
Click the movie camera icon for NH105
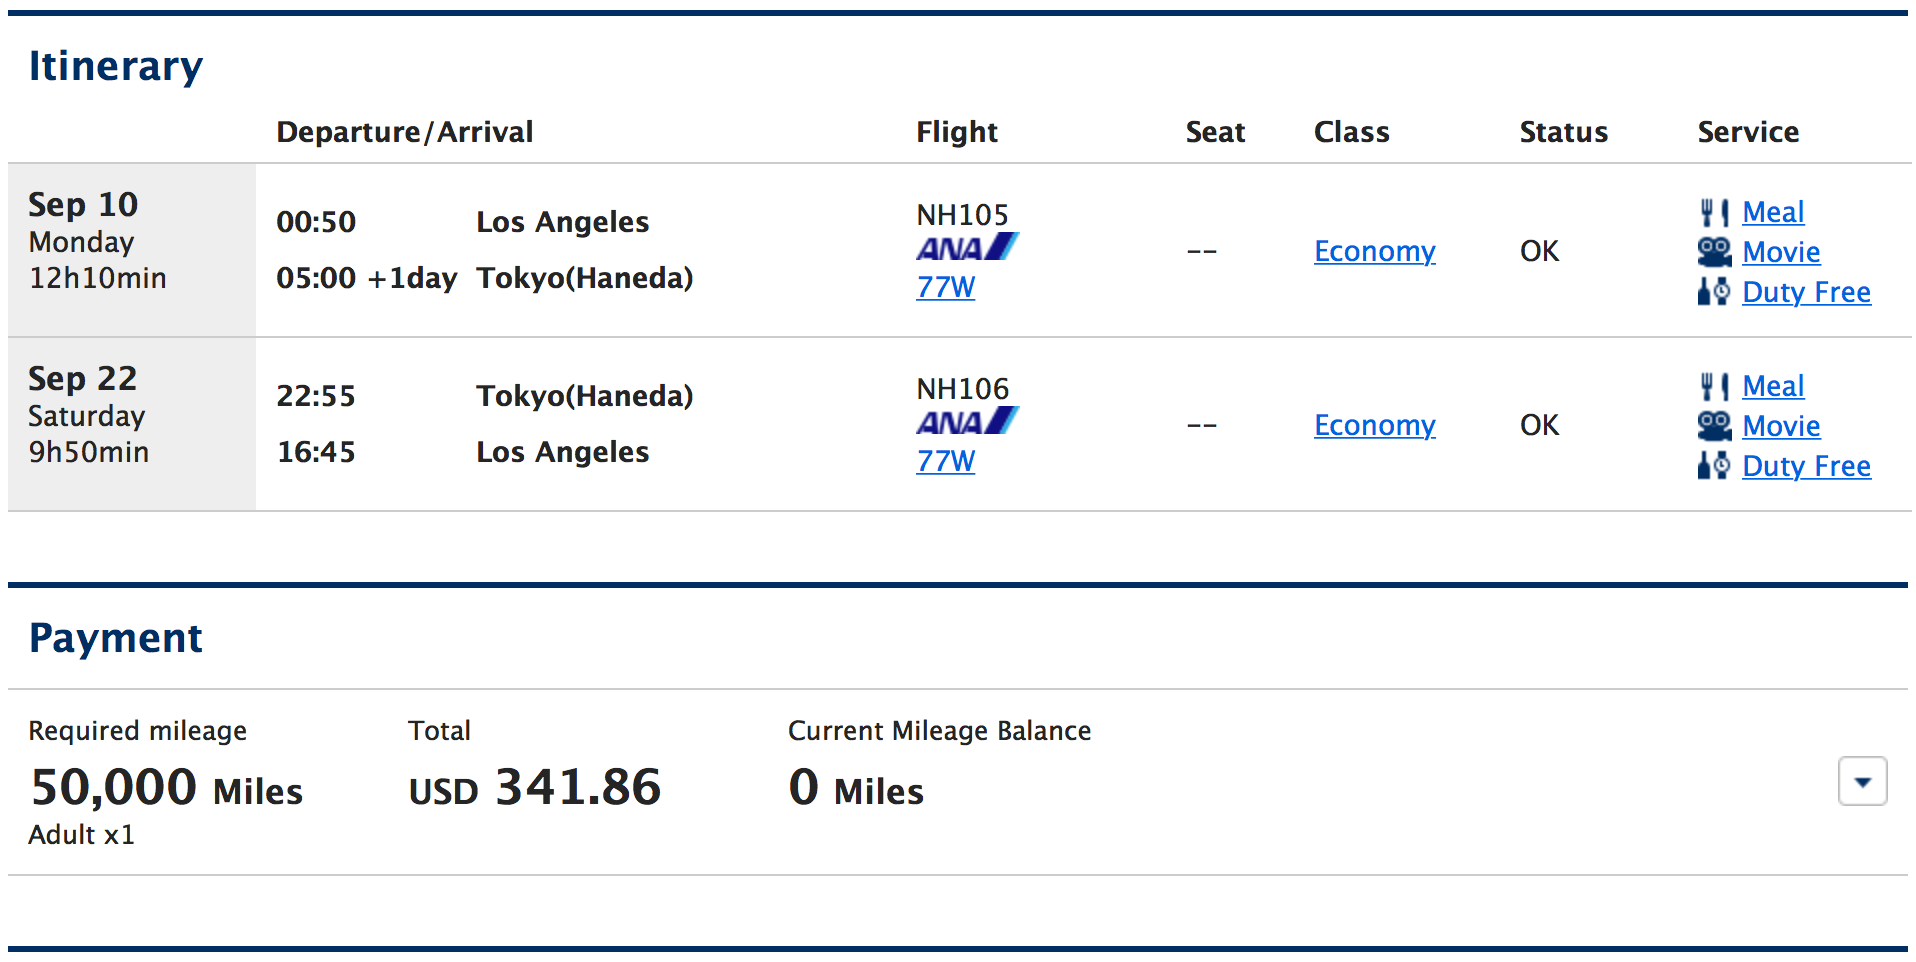click(1714, 252)
